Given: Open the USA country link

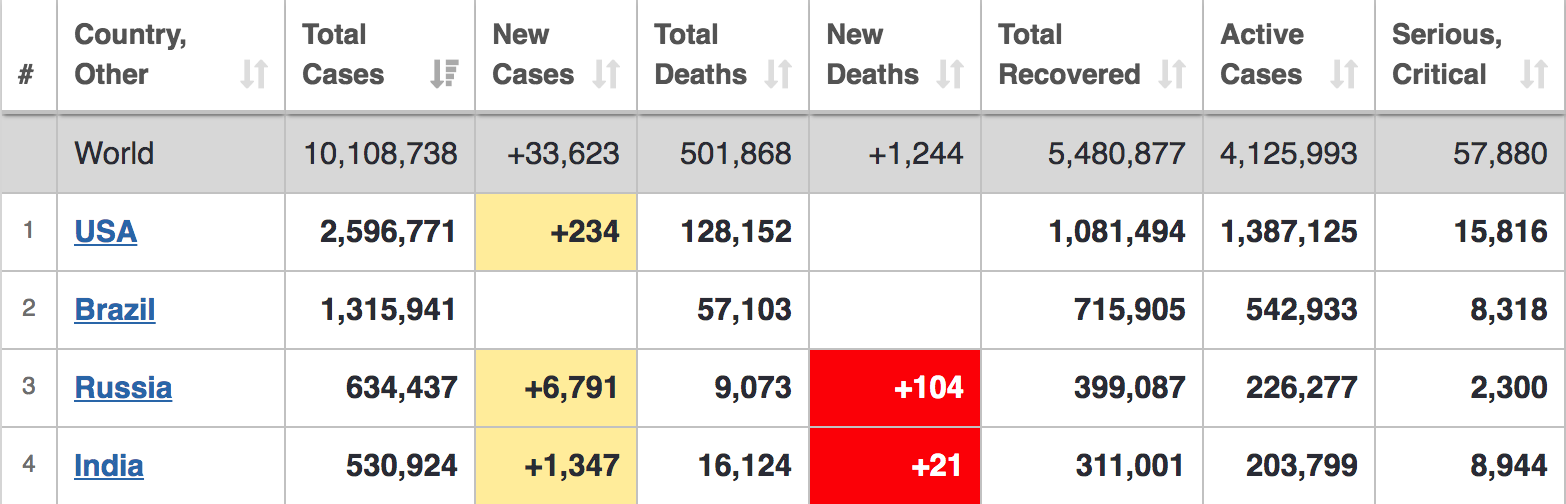Looking at the screenshot, I should pyautogui.click(x=105, y=232).
